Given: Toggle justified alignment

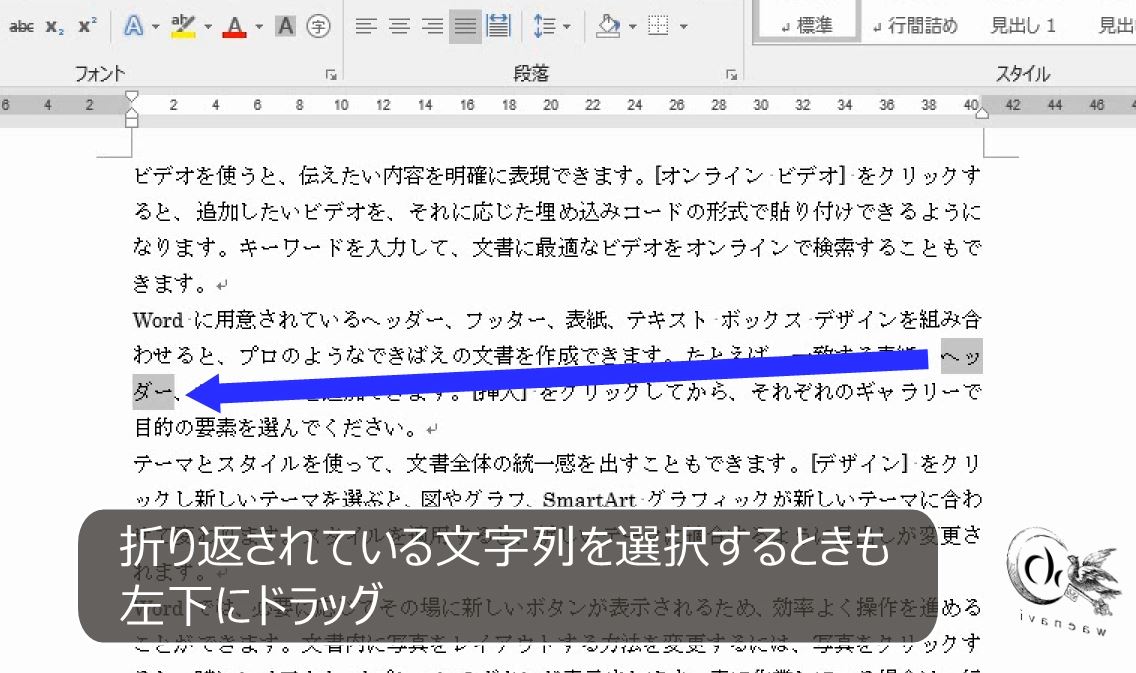Looking at the screenshot, I should point(465,27).
